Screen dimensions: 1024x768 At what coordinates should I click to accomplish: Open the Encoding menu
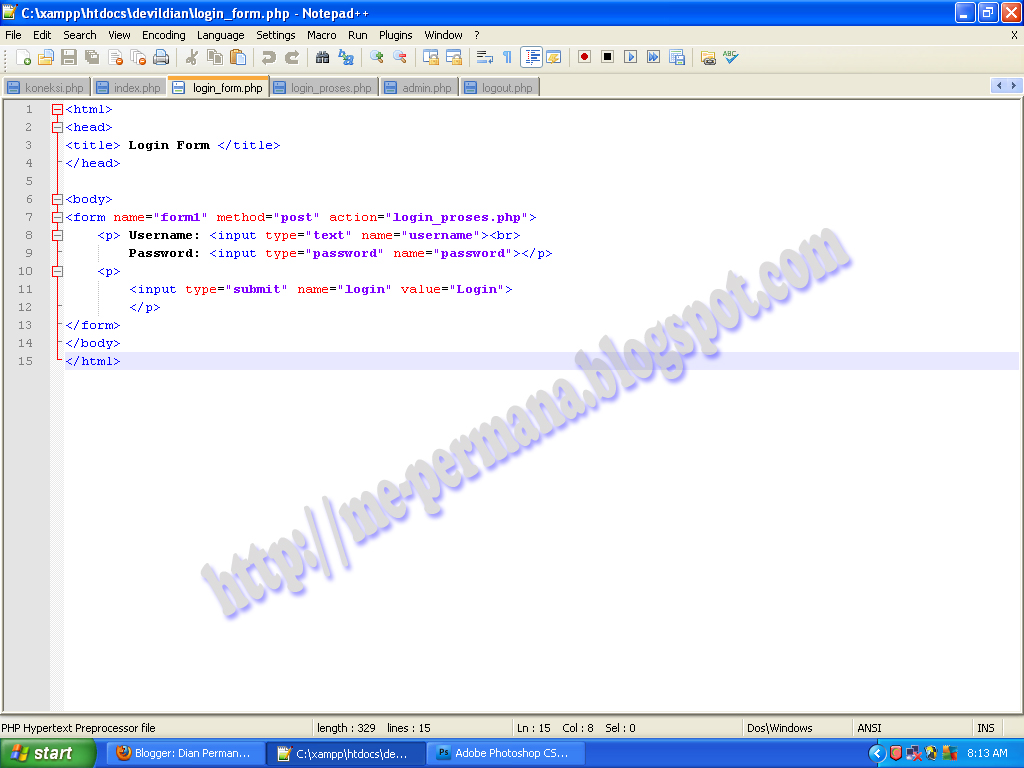pyautogui.click(x=163, y=34)
